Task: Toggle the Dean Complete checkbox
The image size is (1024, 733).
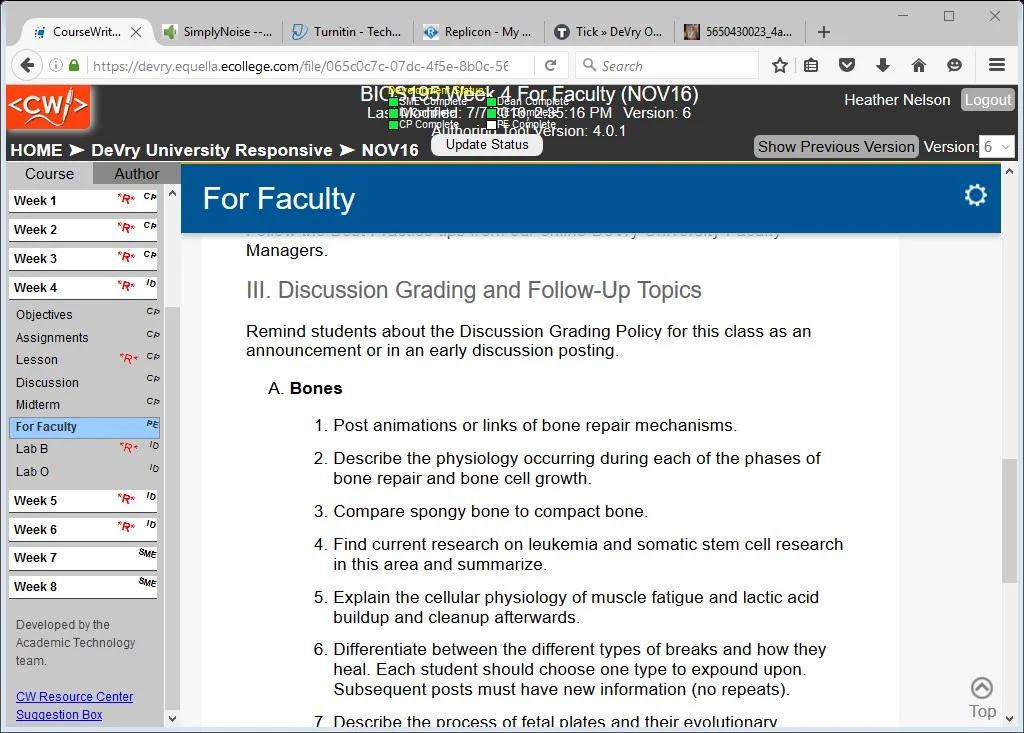Action: click(x=491, y=102)
